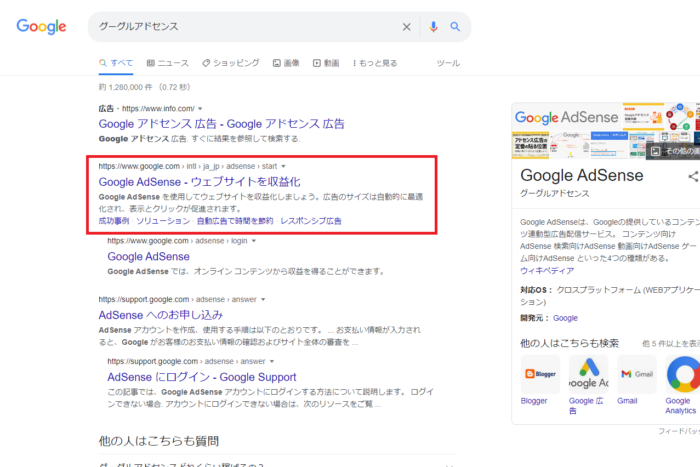
Task: Open the ad link Google アドセンス 広告
Action: click(x=221, y=124)
